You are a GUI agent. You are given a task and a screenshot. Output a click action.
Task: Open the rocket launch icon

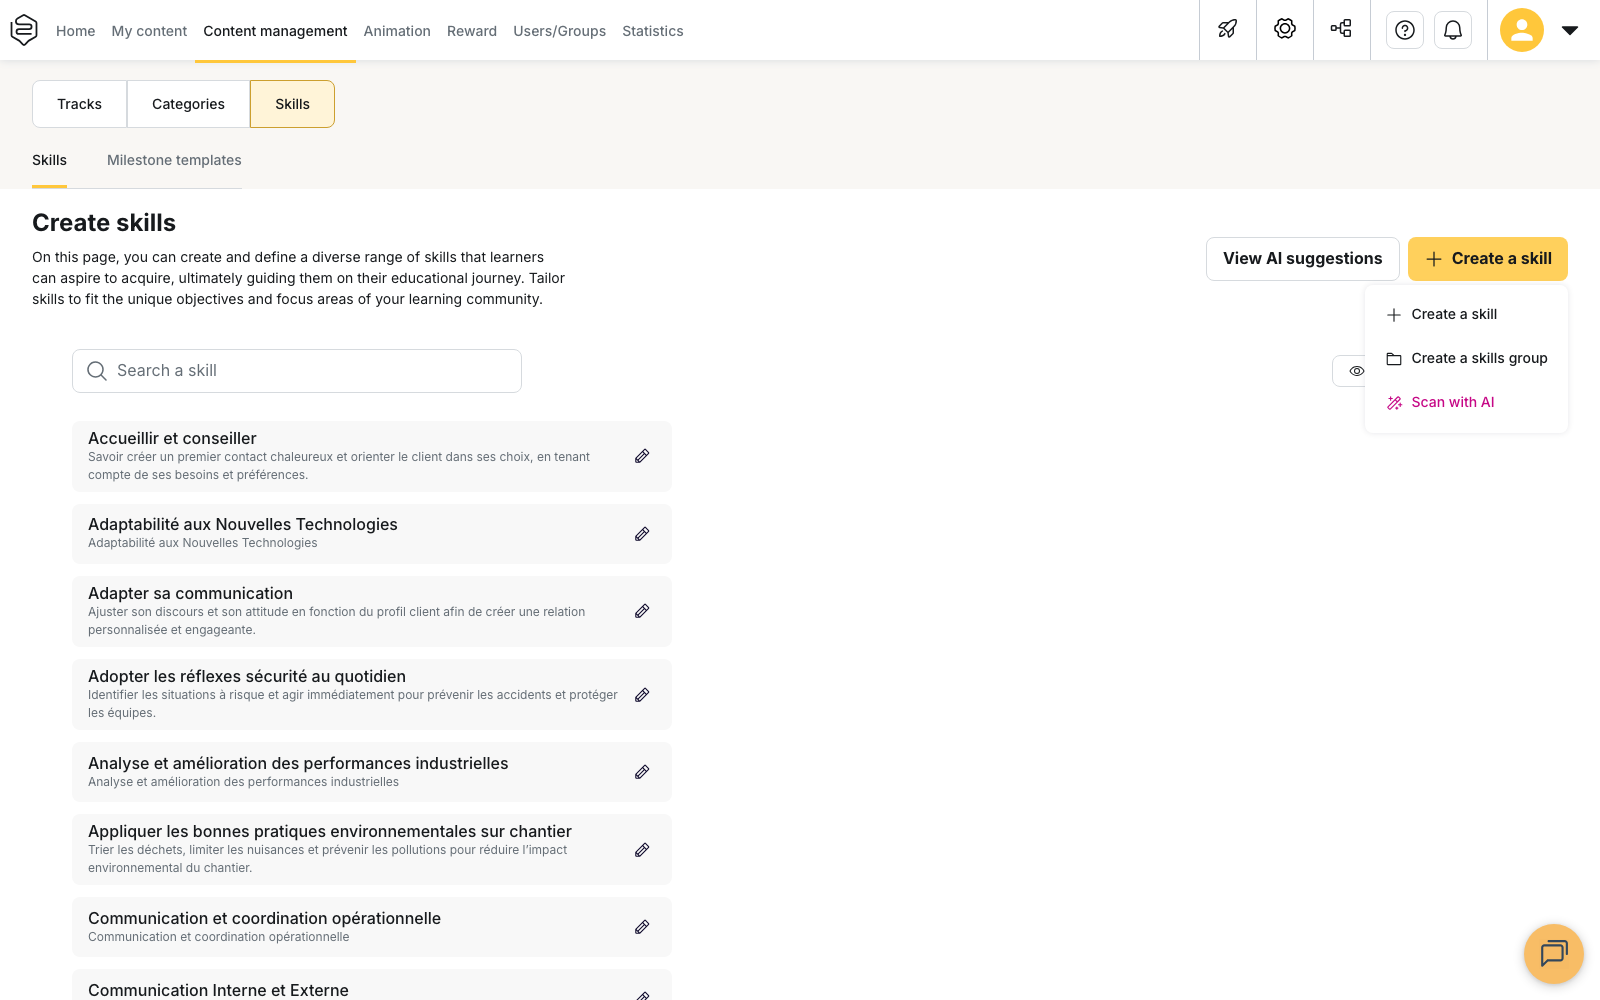(1228, 29)
